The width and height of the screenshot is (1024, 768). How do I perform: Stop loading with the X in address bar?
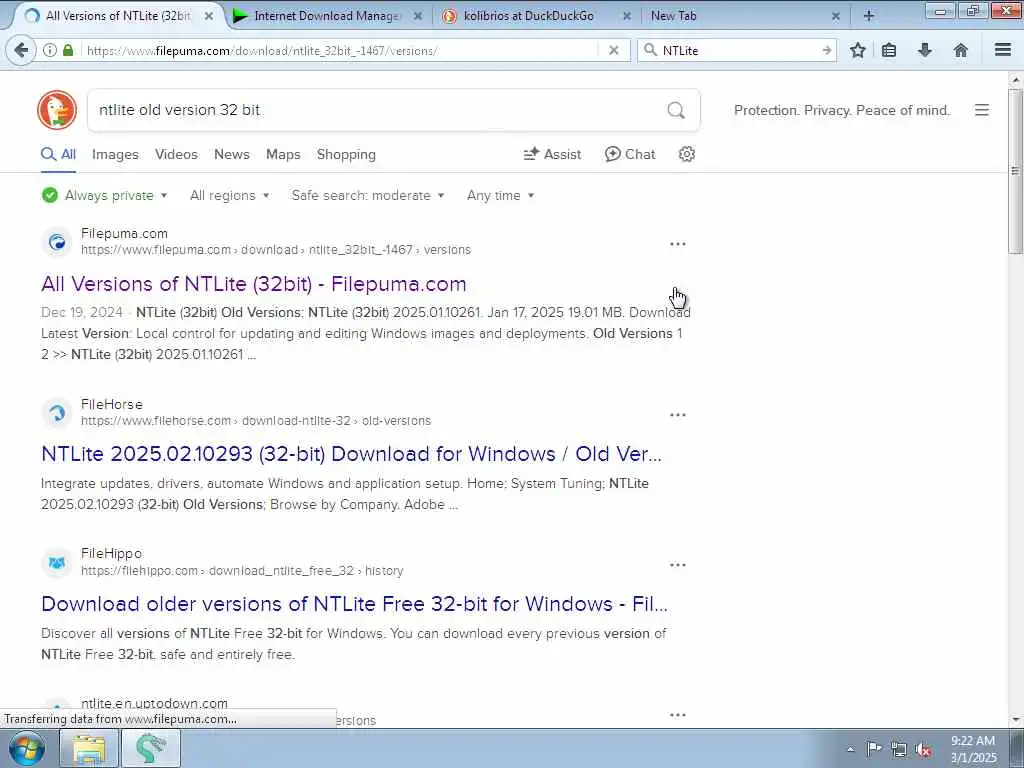click(613, 50)
